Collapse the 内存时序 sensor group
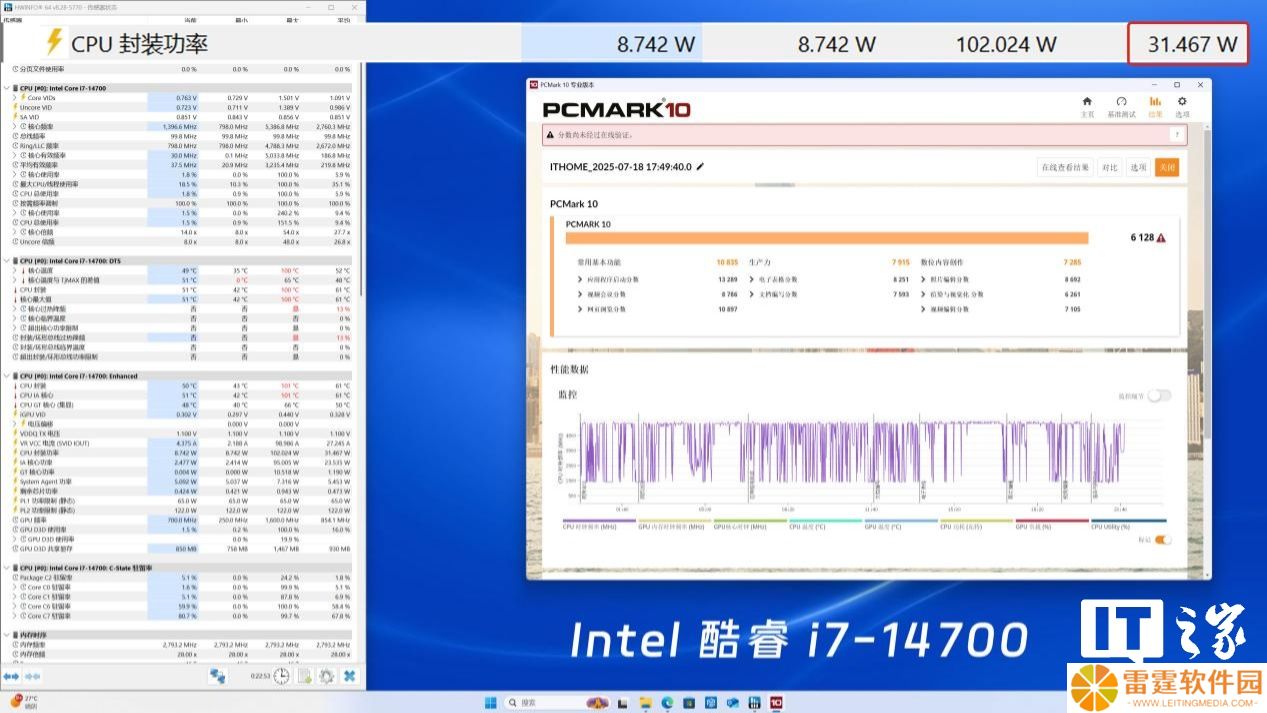 point(6,635)
